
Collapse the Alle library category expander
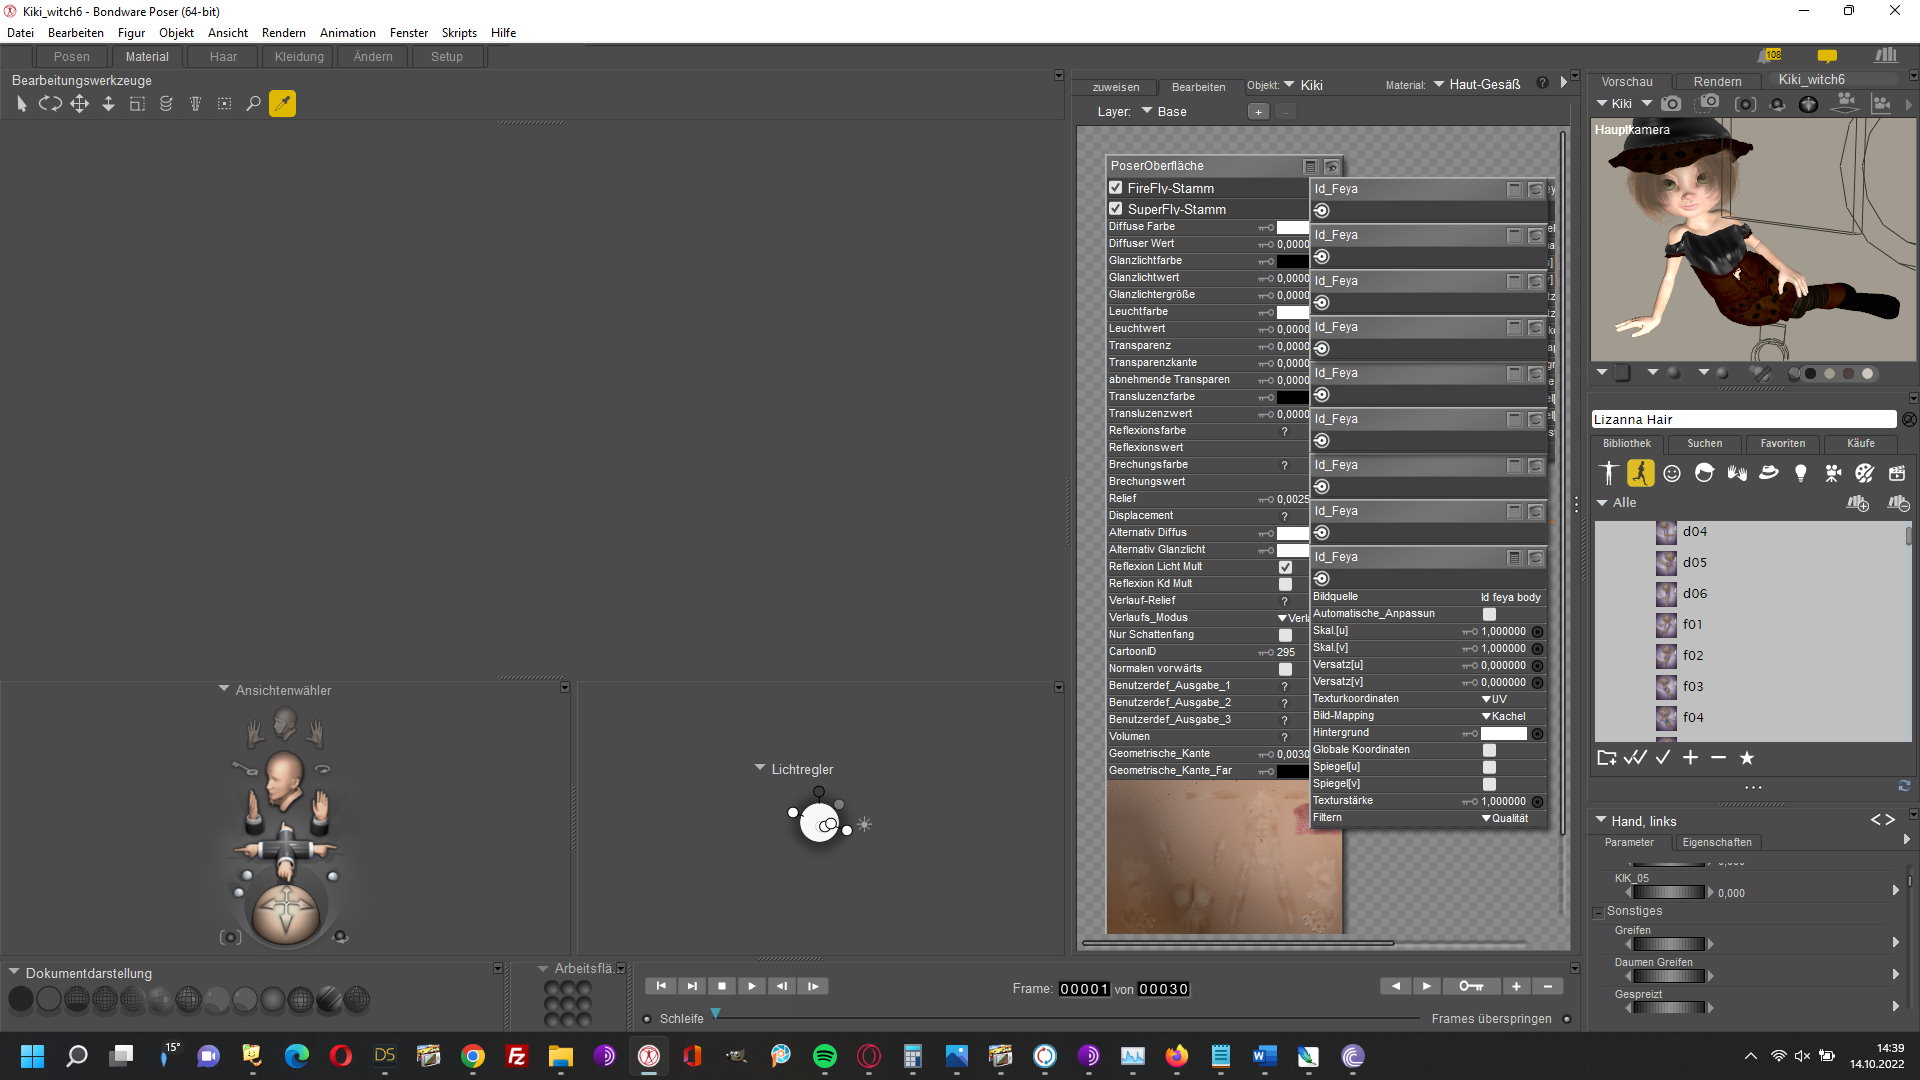(x=1602, y=503)
